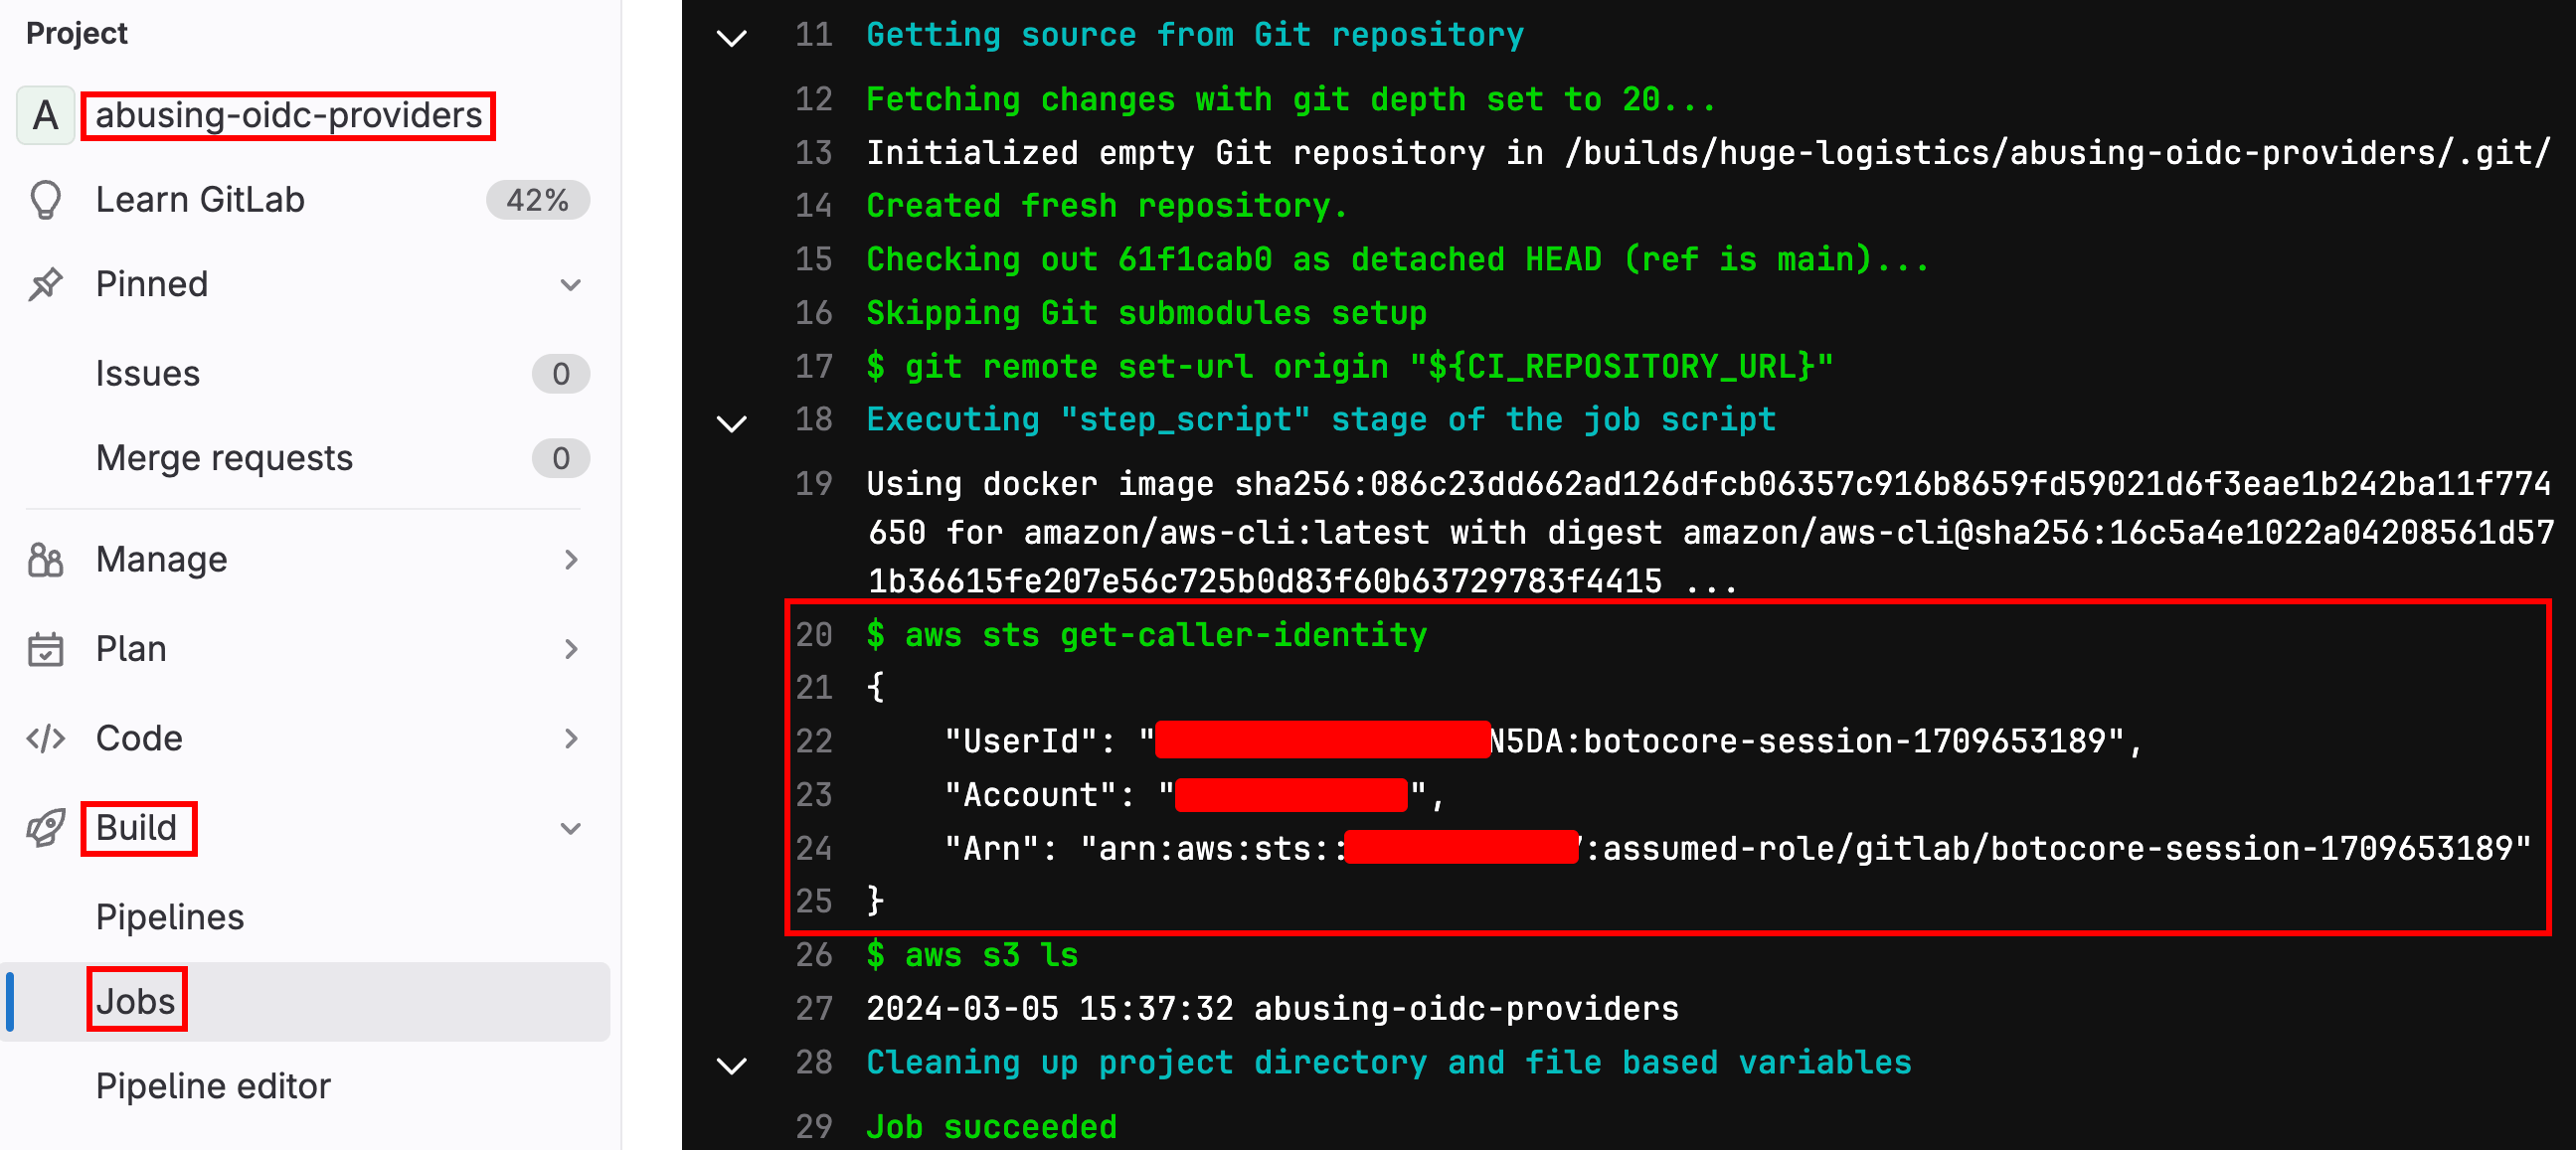Open the Pipelines menu item

coord(170,917)
